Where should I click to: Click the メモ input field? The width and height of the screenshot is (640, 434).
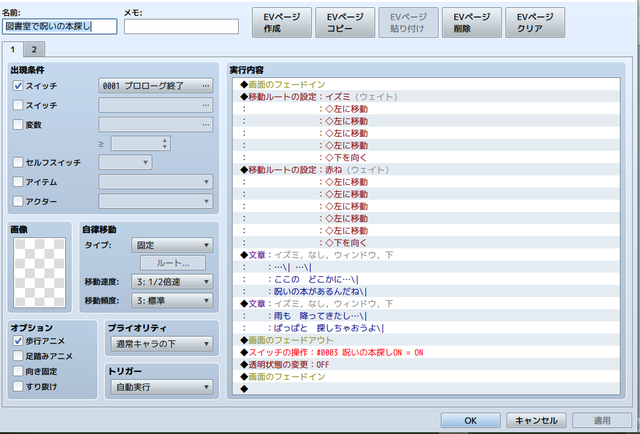181,27
